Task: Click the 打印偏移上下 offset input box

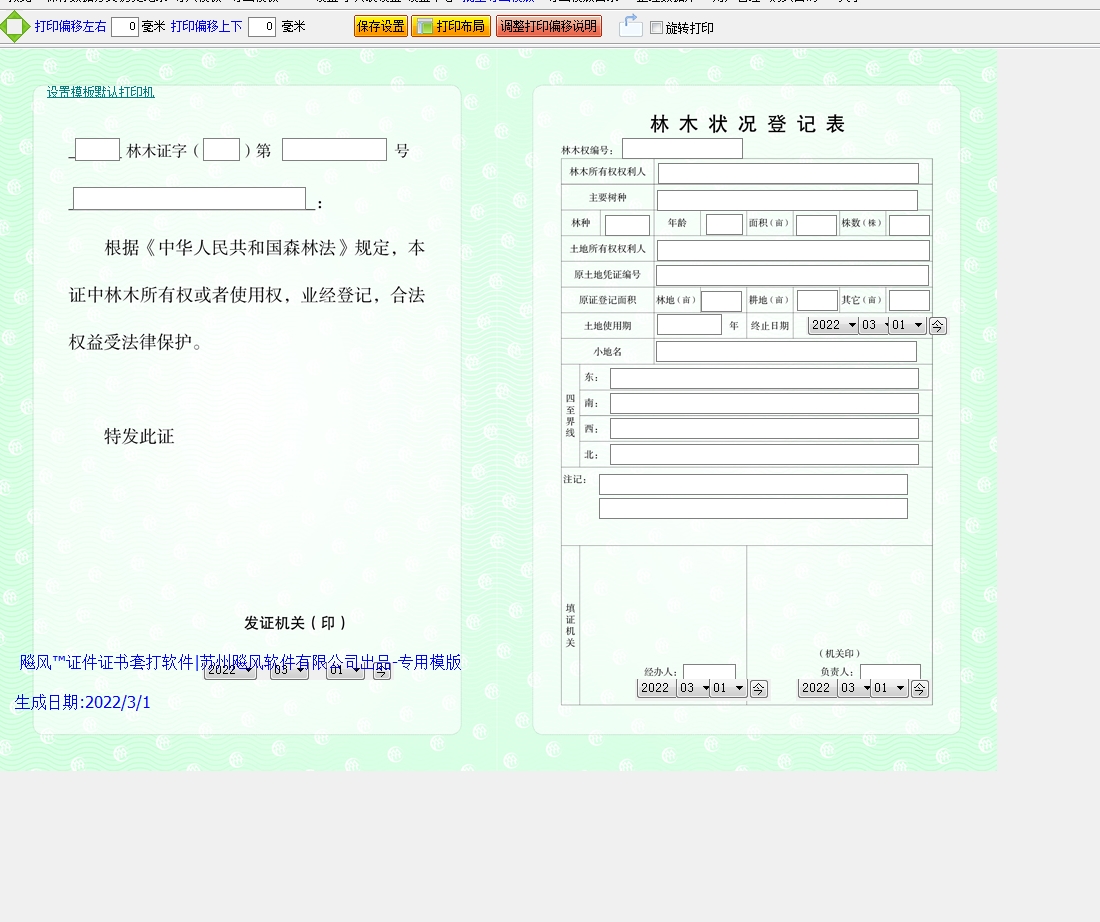Action: (x=262, y=27)
